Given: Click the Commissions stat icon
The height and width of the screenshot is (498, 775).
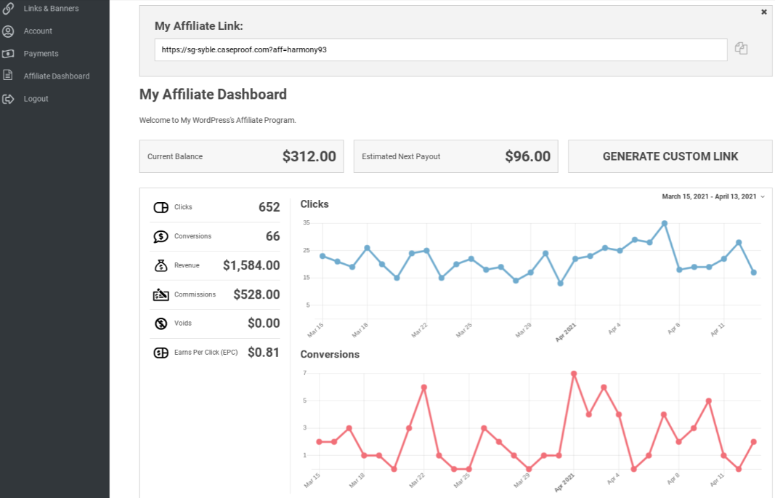Looking at the screenshot, I should pyautogui.click(x=161, y=294).
